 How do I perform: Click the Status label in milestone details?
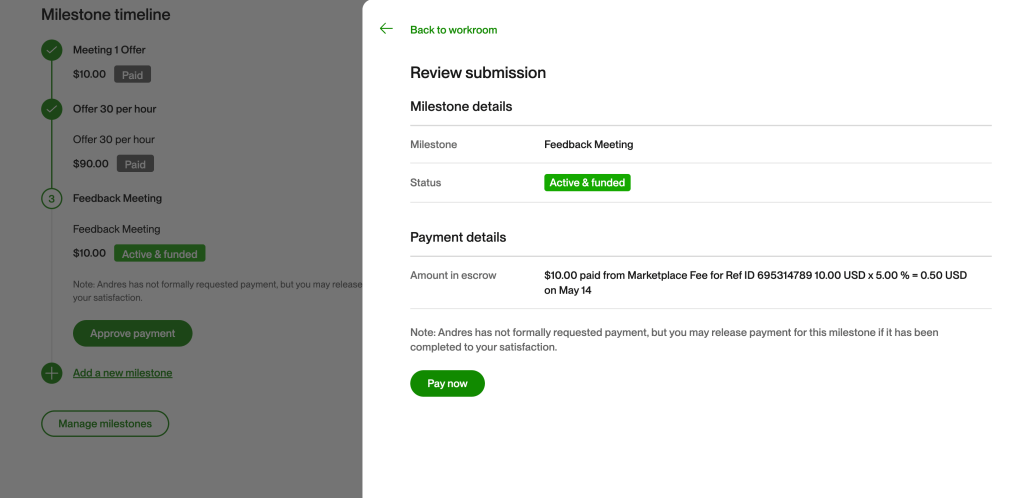tap(425, 183)
